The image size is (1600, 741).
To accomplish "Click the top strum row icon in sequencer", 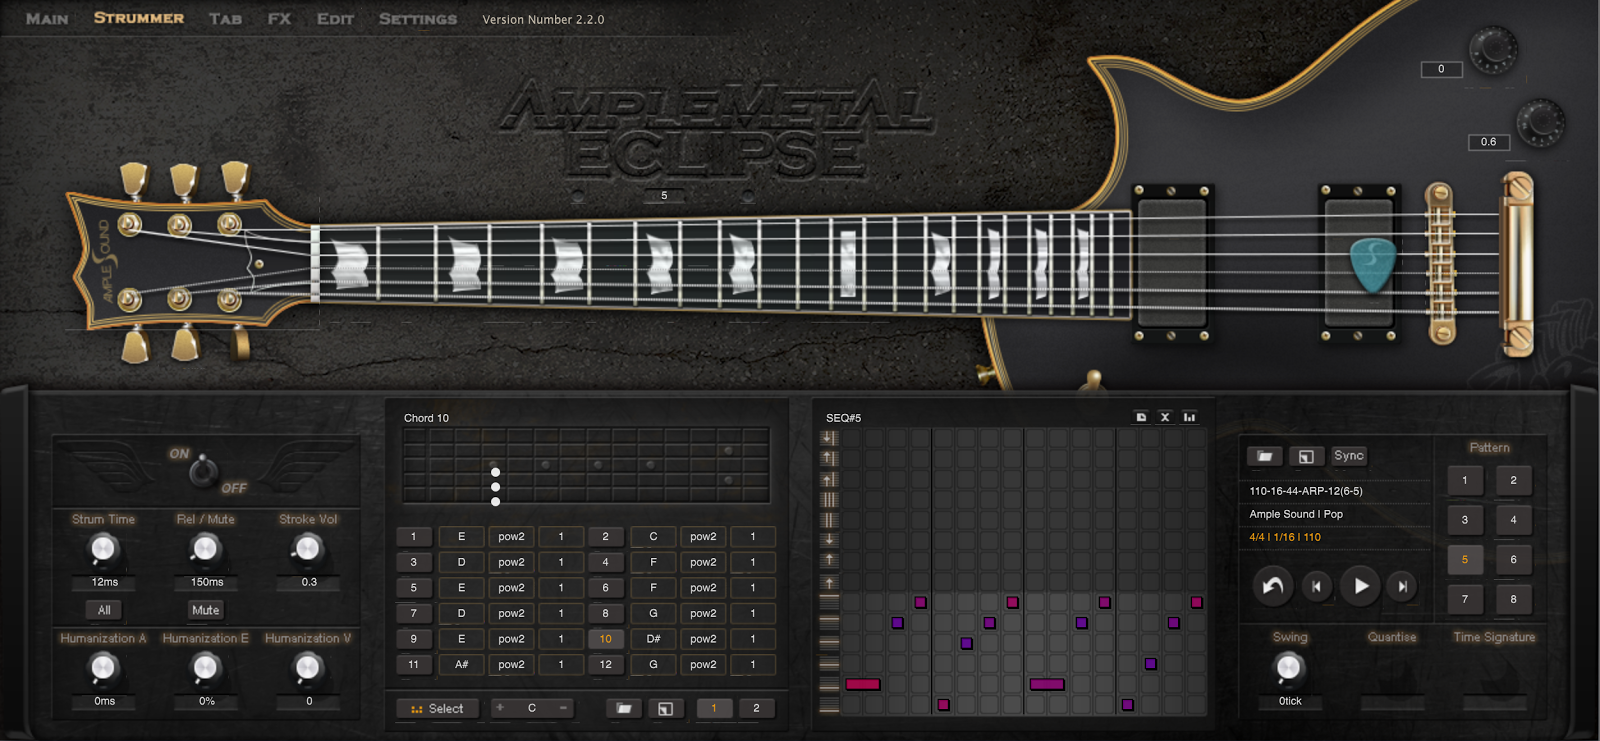I will point(829,438).
